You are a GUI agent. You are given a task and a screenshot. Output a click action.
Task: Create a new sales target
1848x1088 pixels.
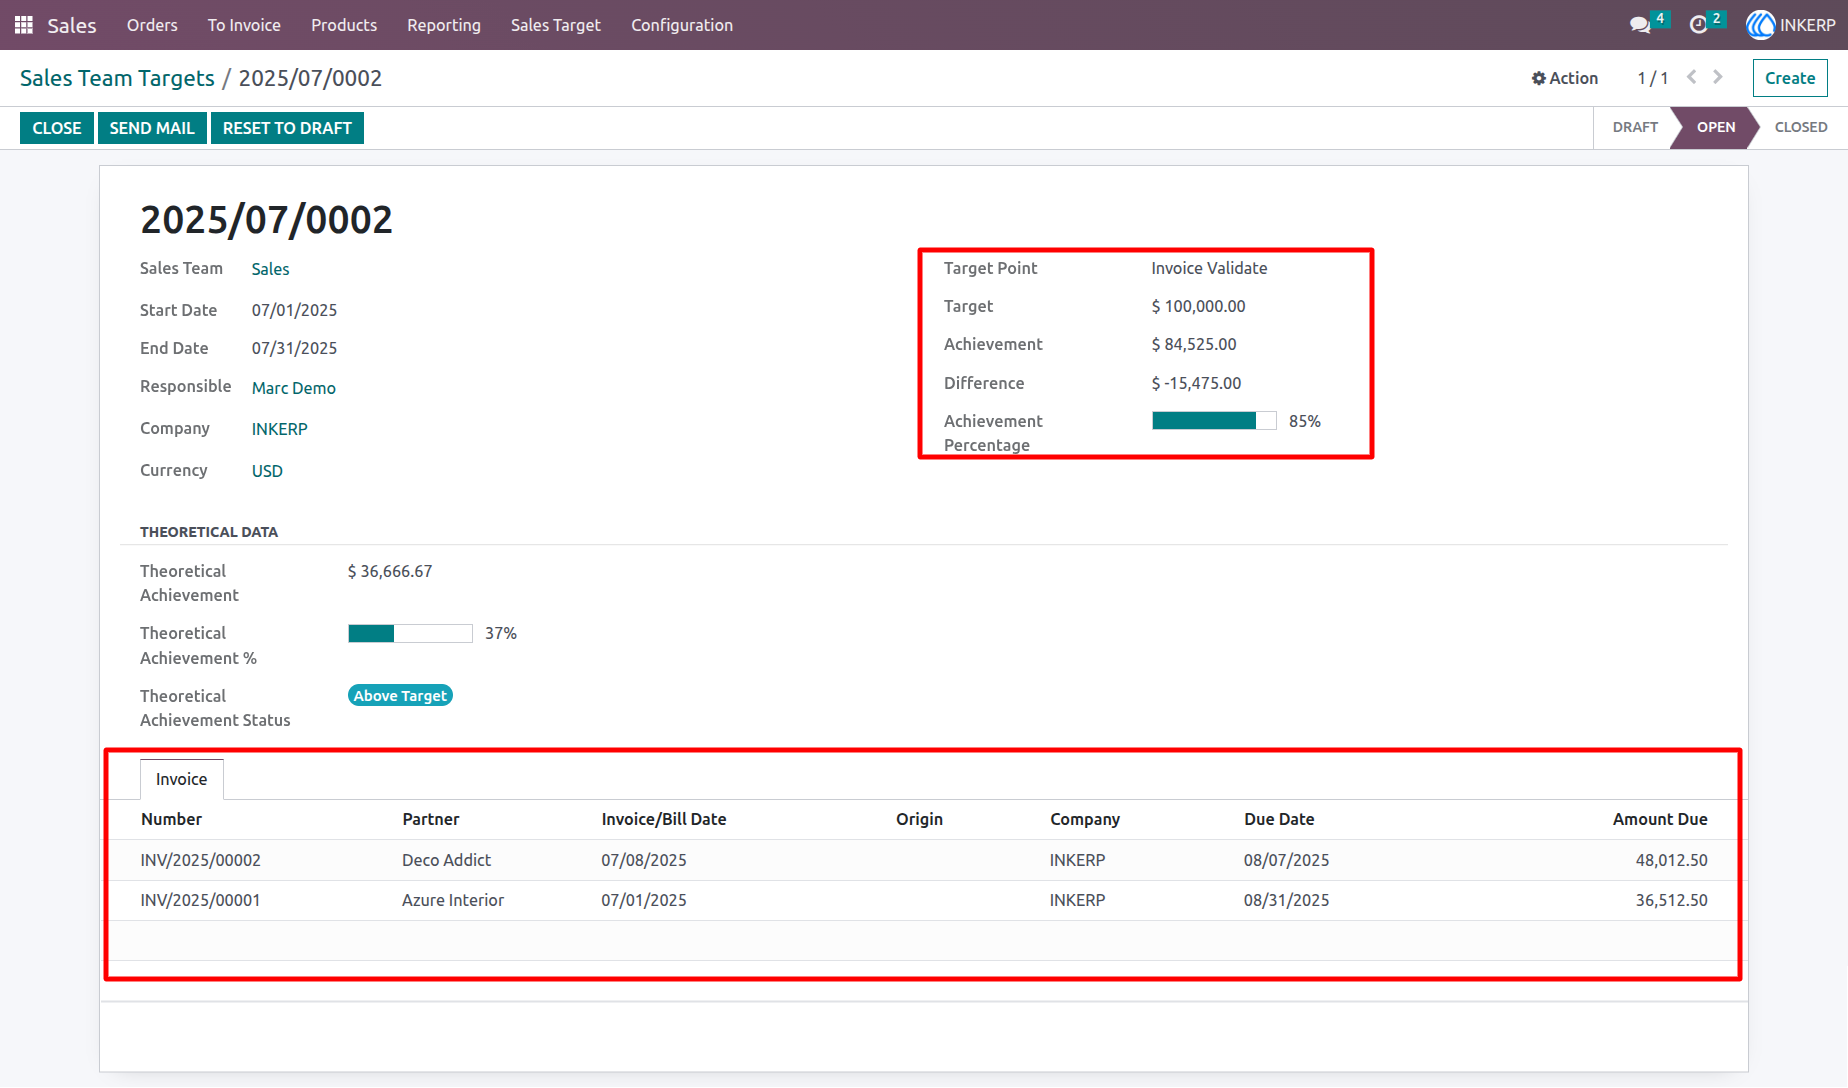[1790, 78]
